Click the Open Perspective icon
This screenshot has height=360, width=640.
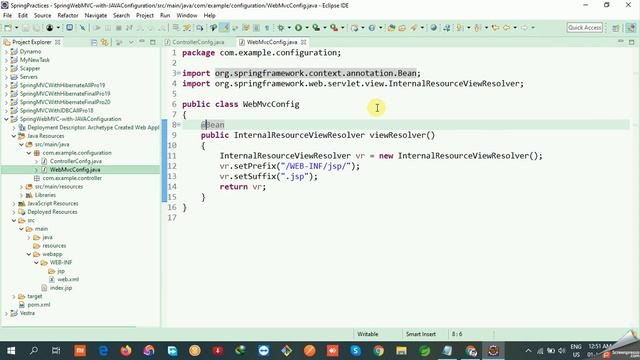click(616, 28)
